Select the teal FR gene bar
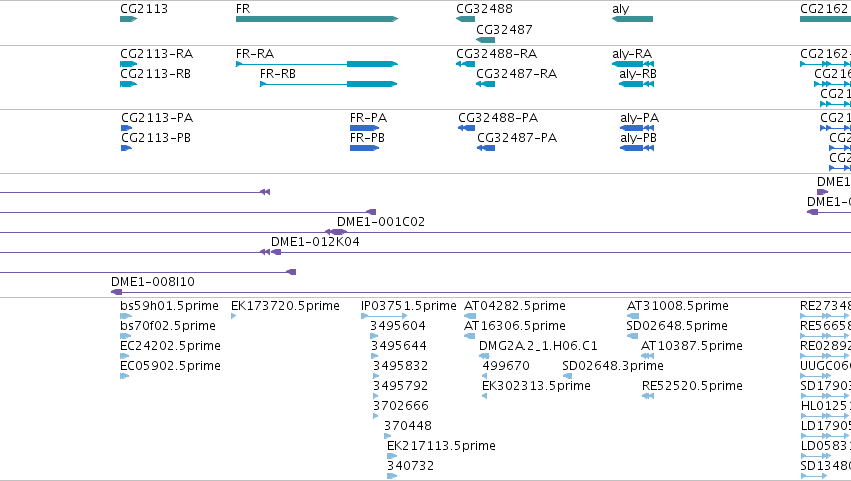 (317, 19)
